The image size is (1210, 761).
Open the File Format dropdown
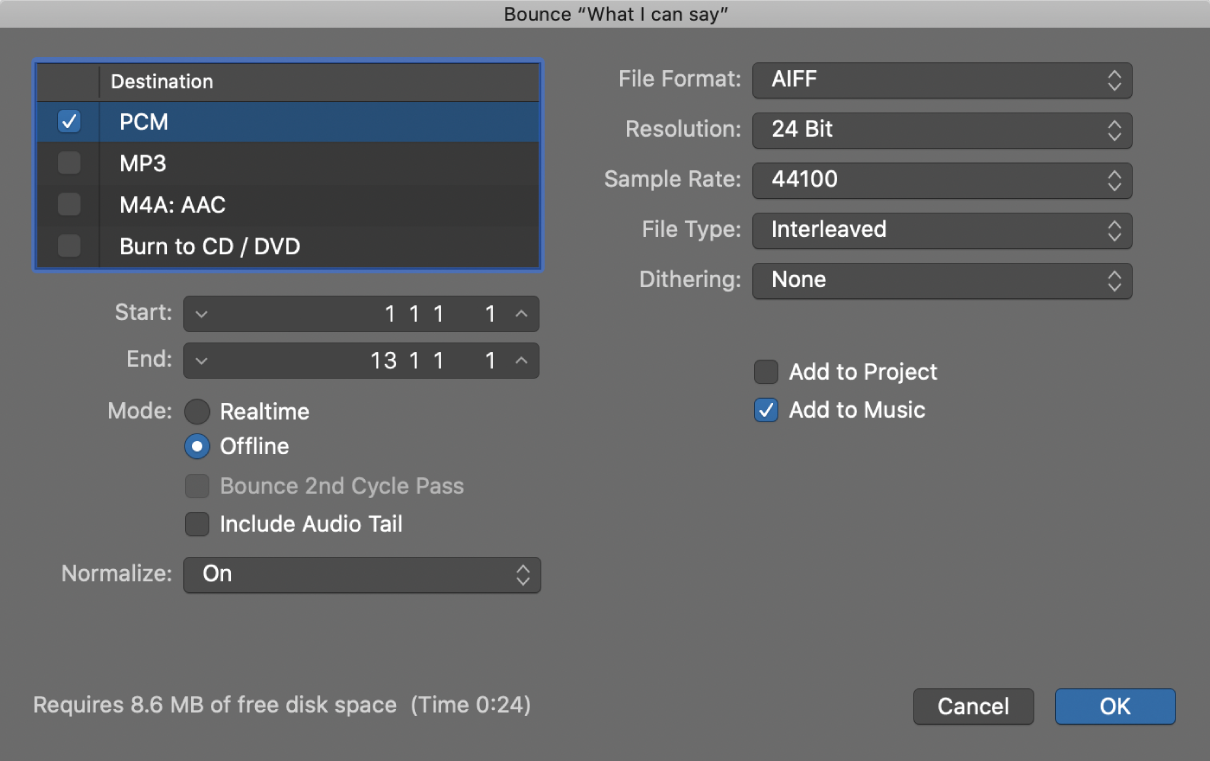(941, 80)
